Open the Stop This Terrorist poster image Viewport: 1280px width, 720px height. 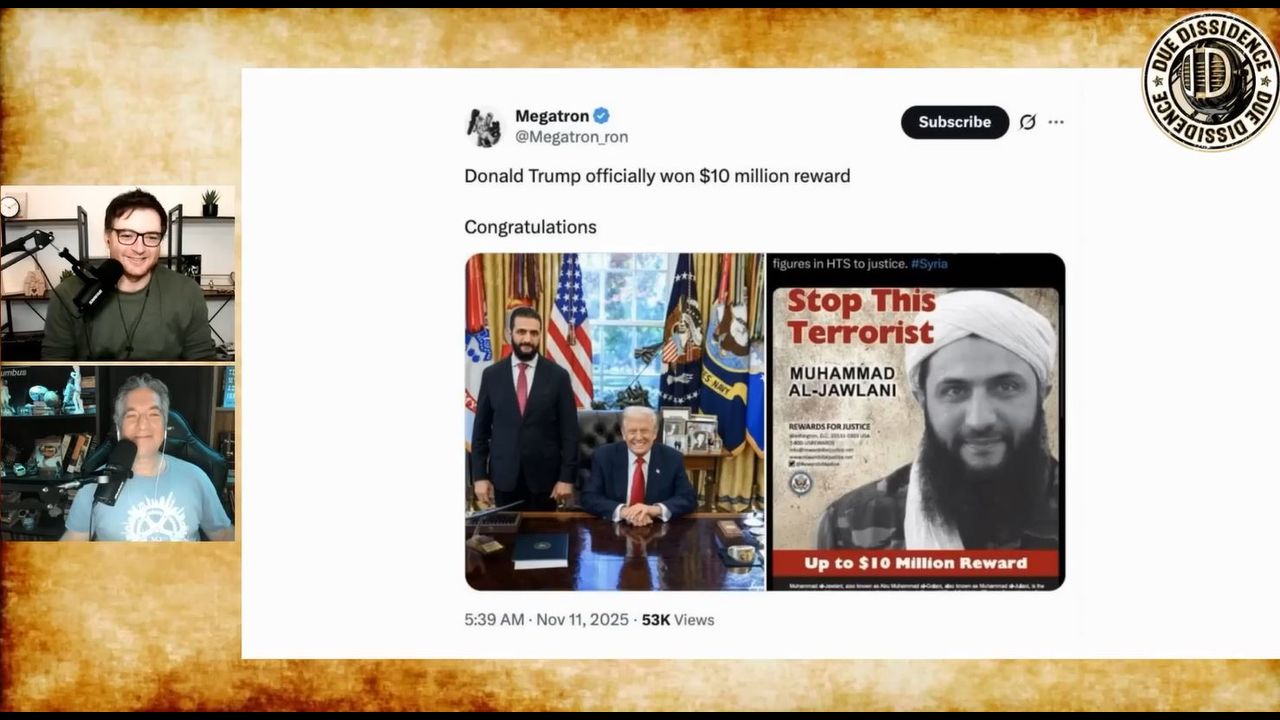click(x=916, y=421)
